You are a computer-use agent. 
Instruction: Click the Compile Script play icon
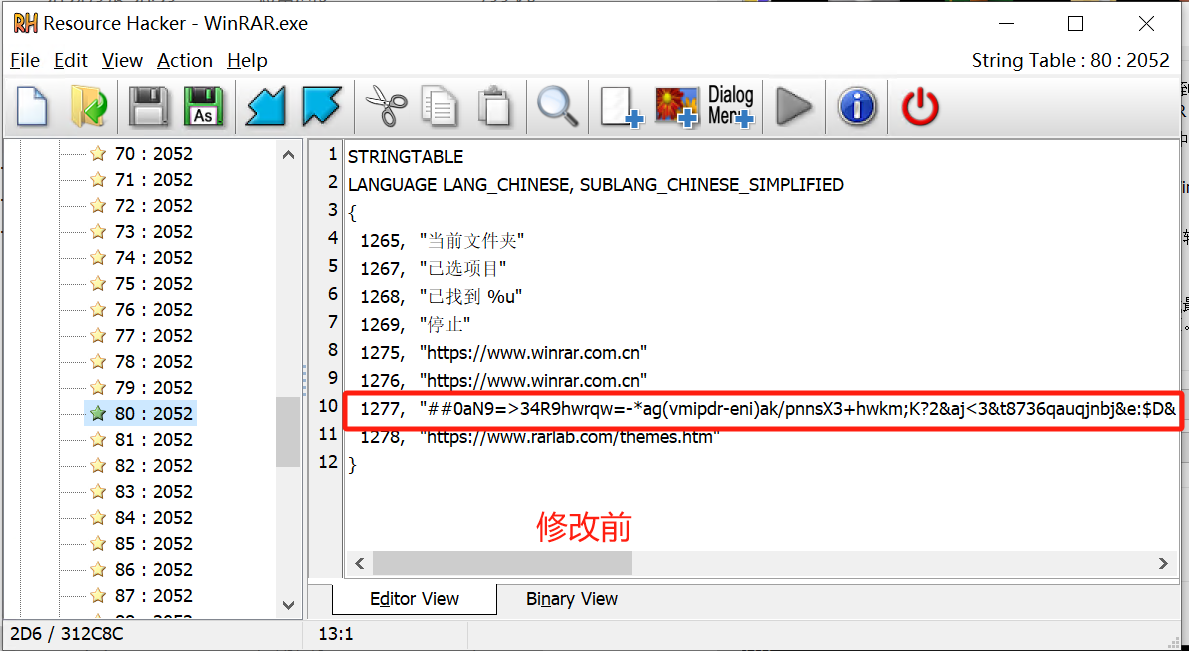click(795, 106)
